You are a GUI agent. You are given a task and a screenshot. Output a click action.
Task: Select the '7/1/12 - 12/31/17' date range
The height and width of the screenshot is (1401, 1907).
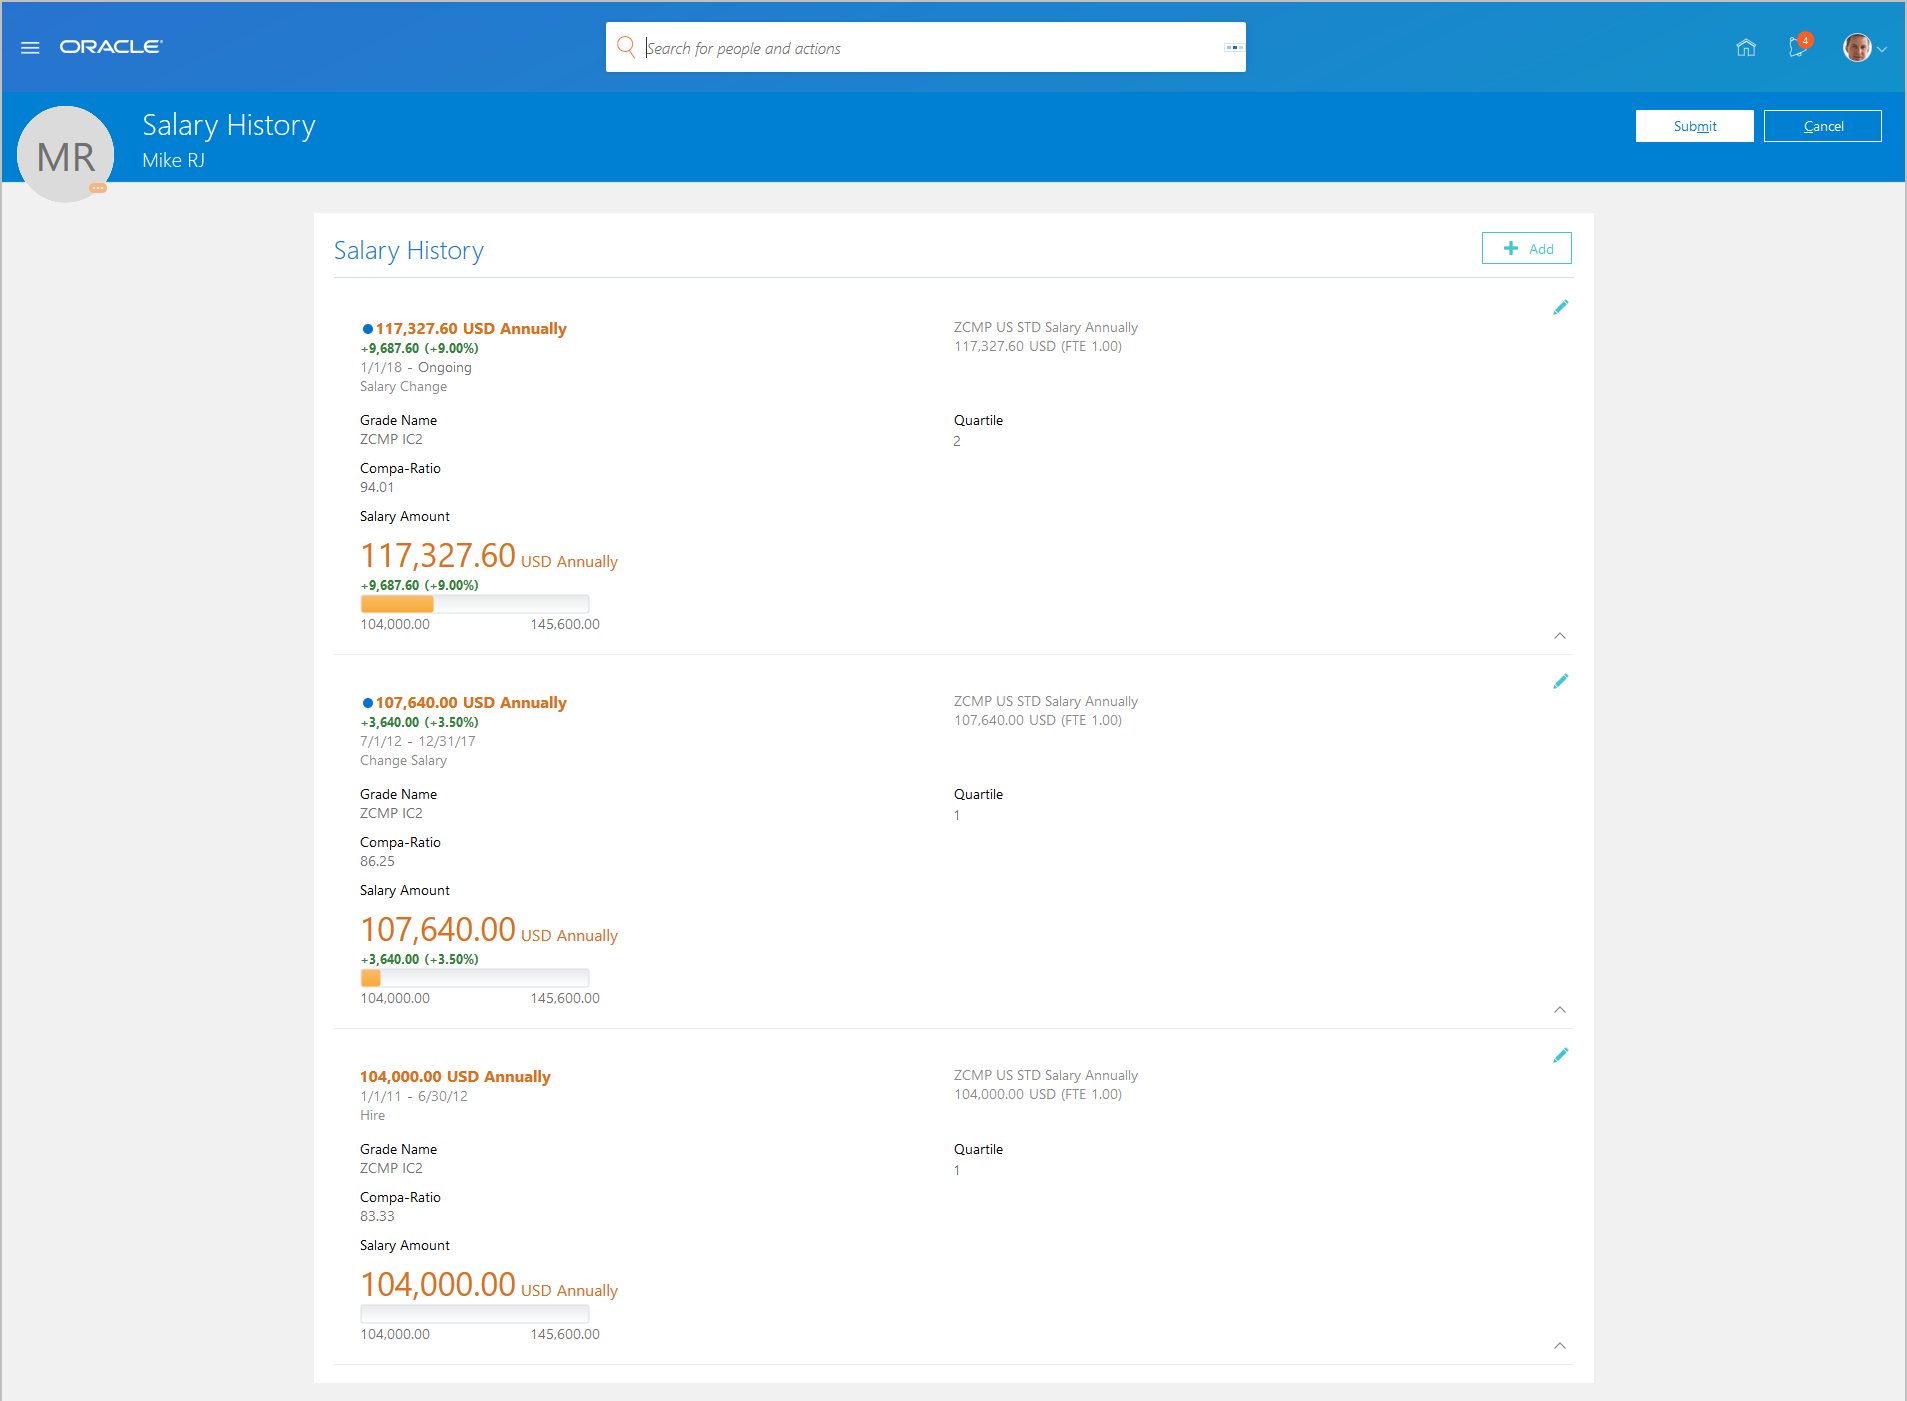(x=418, y=741)
